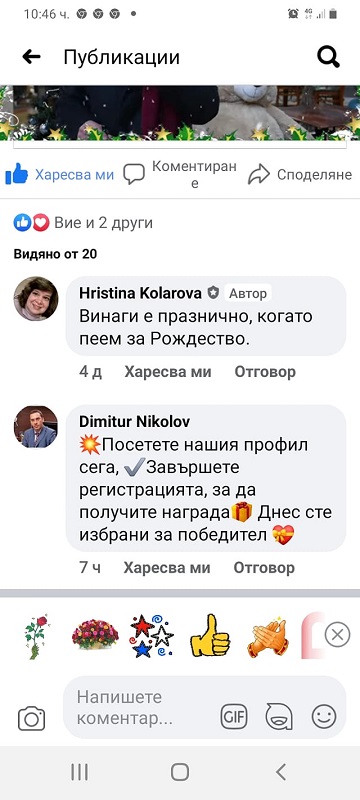This screenshot has width=360, height=800.
Task: Select the colorful stars sticker
Action: [x=151, y=636]
